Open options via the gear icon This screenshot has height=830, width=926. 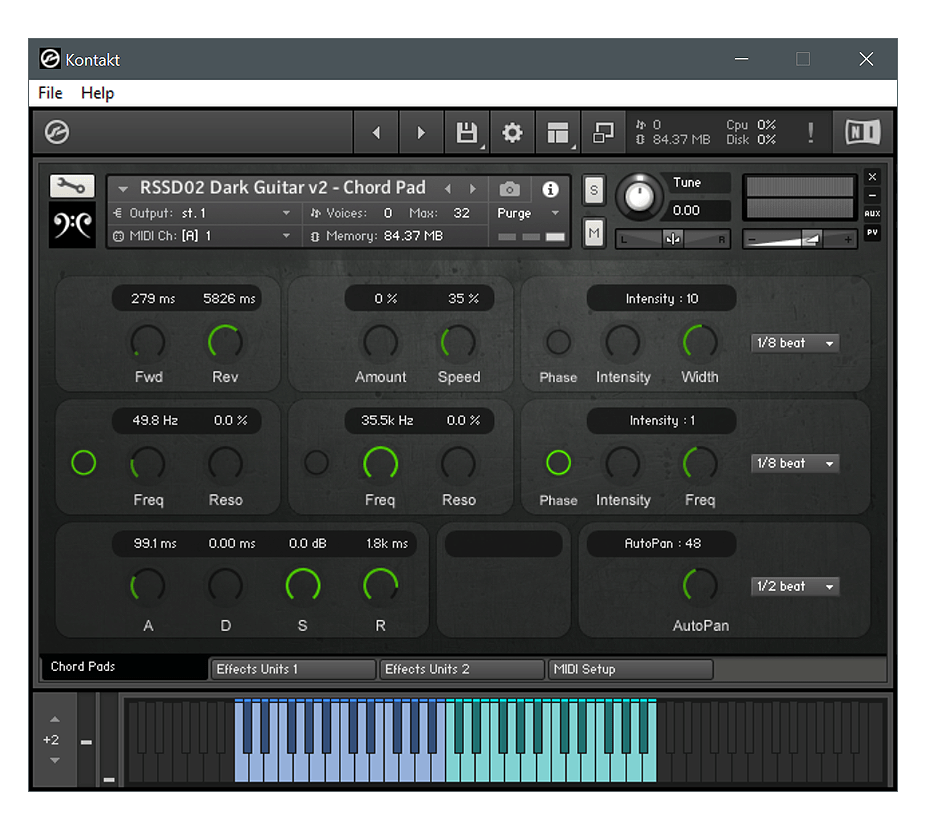512,132
